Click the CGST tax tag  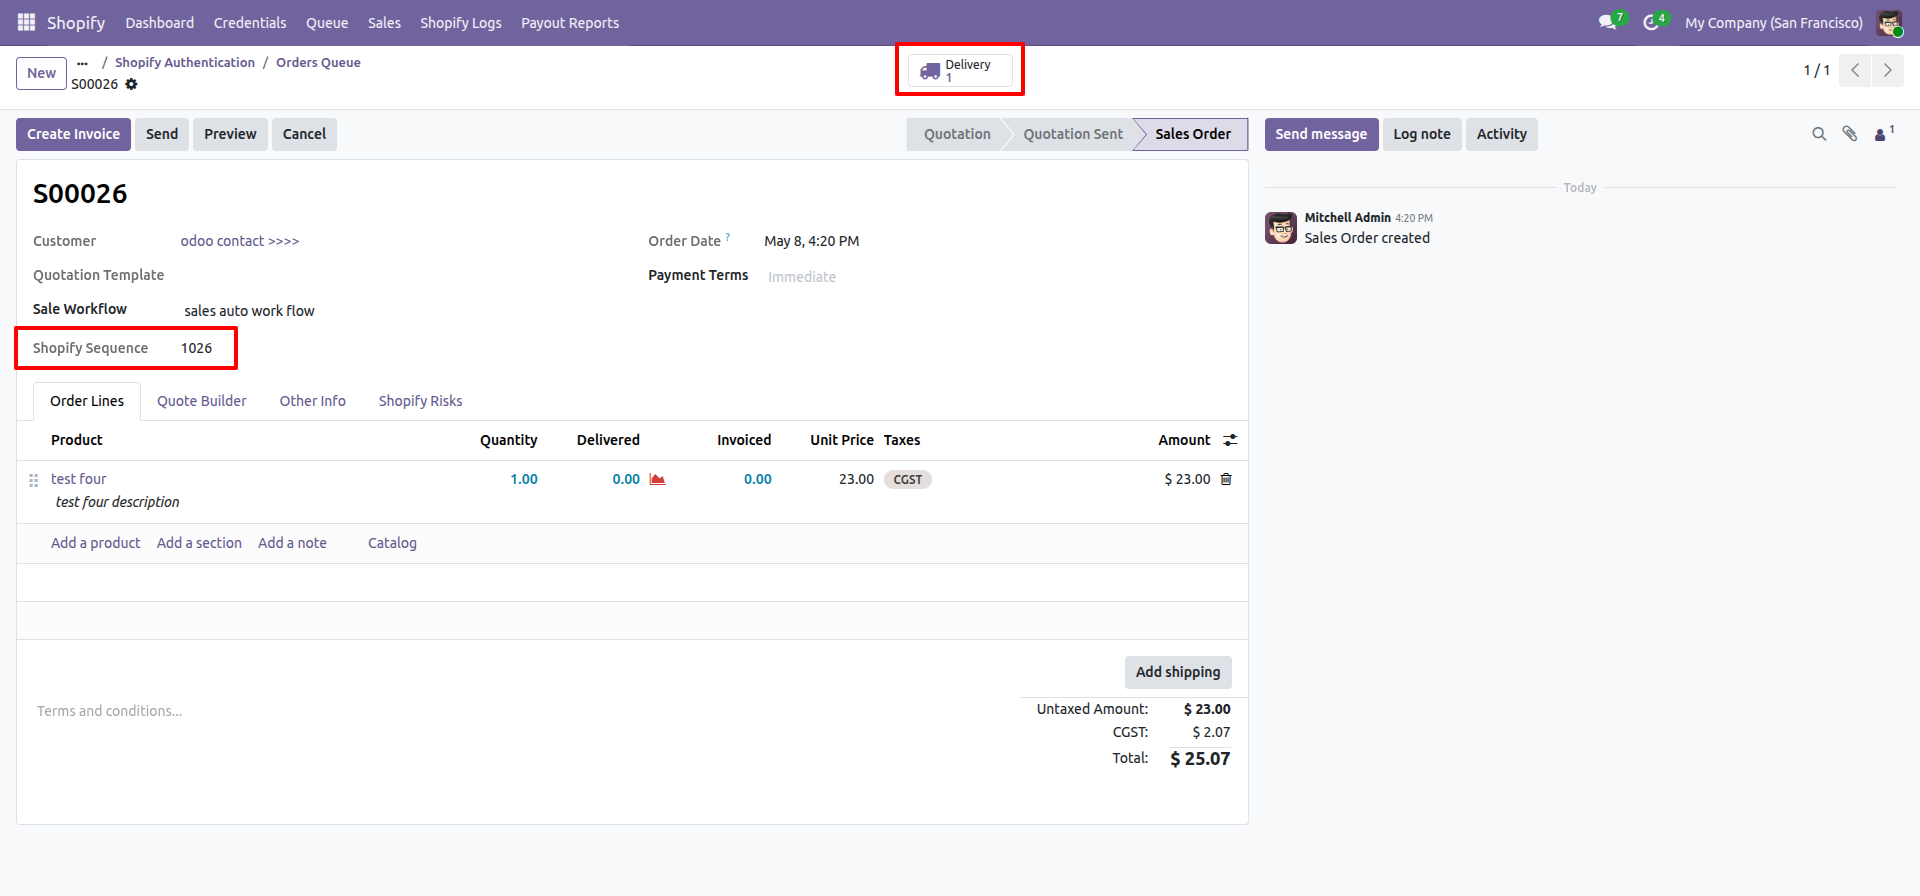[907, 480]
